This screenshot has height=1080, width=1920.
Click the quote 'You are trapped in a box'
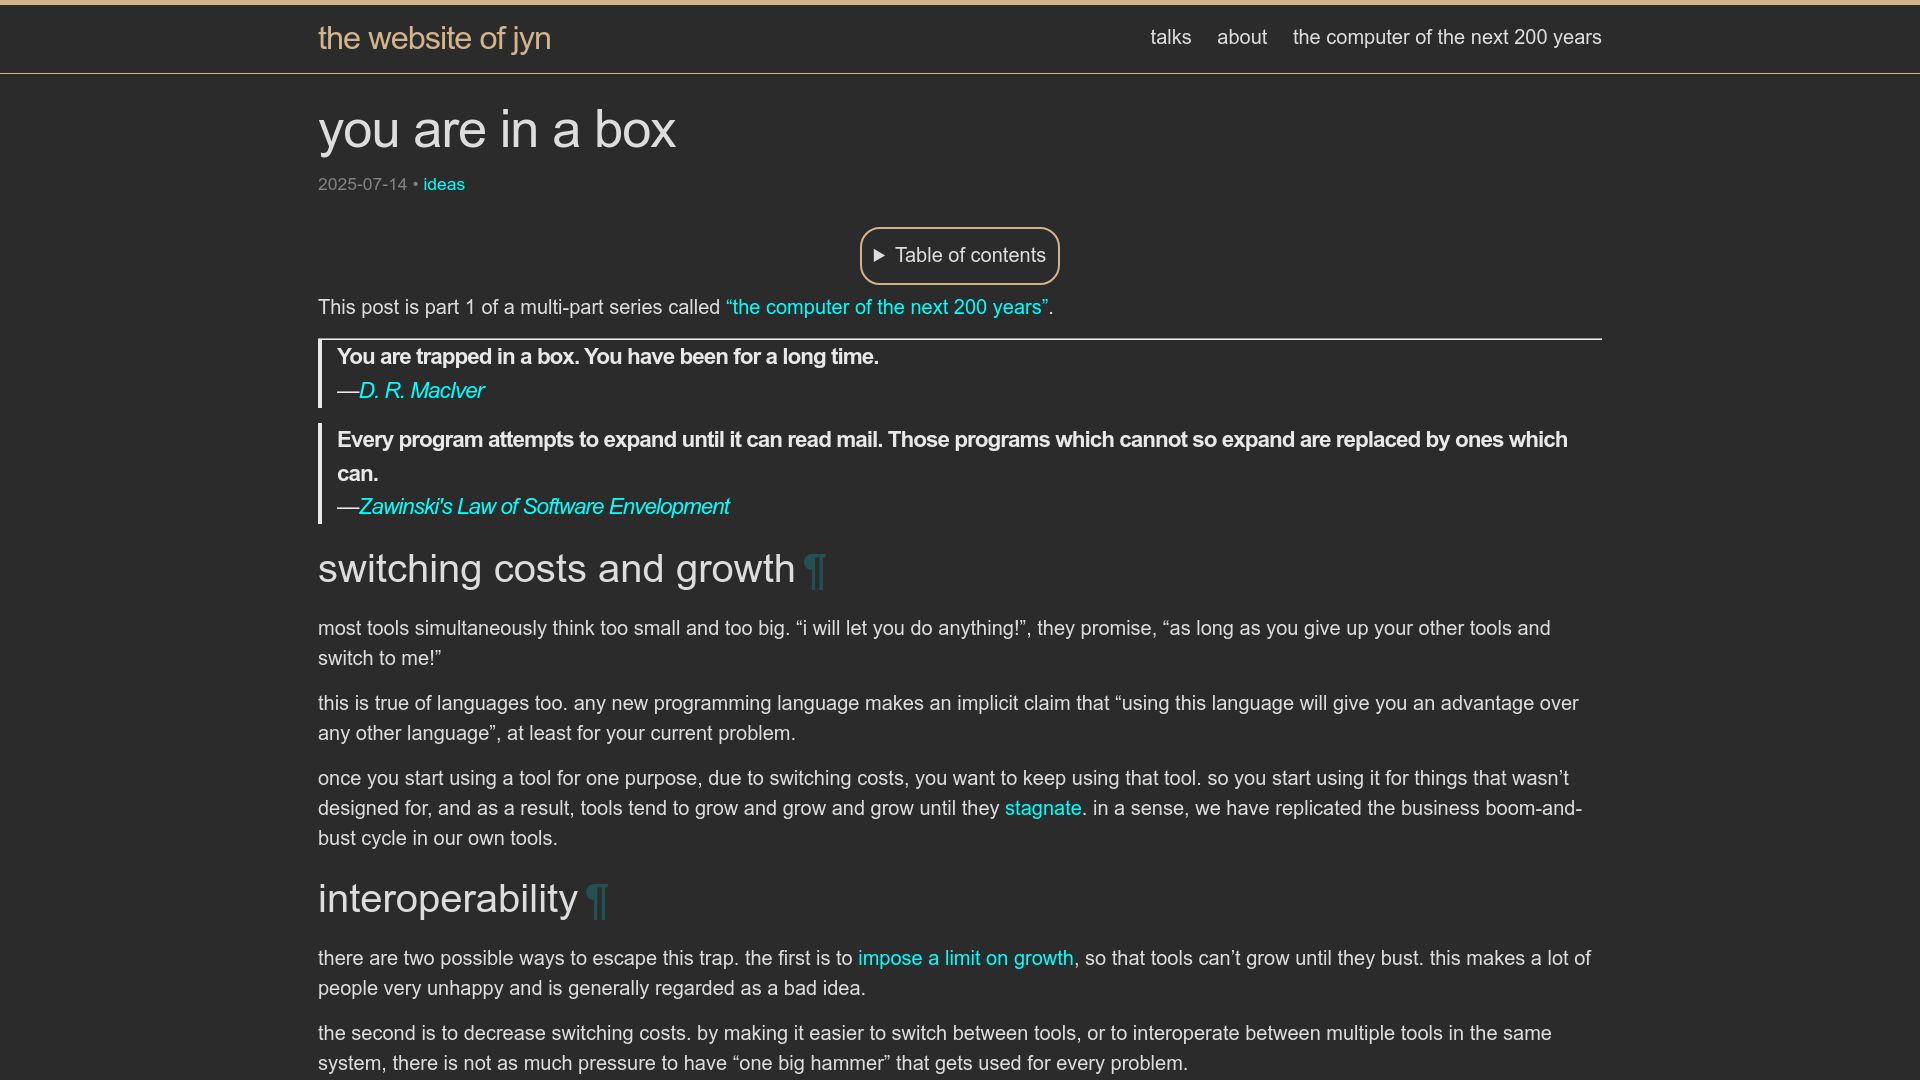608,357
